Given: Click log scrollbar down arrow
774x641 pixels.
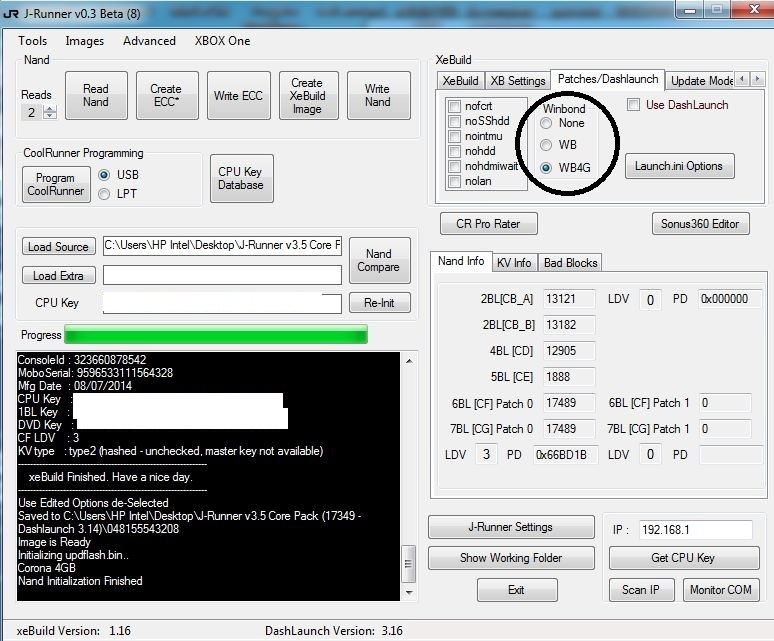Looking at the screenshot, I should click(409, 592).
